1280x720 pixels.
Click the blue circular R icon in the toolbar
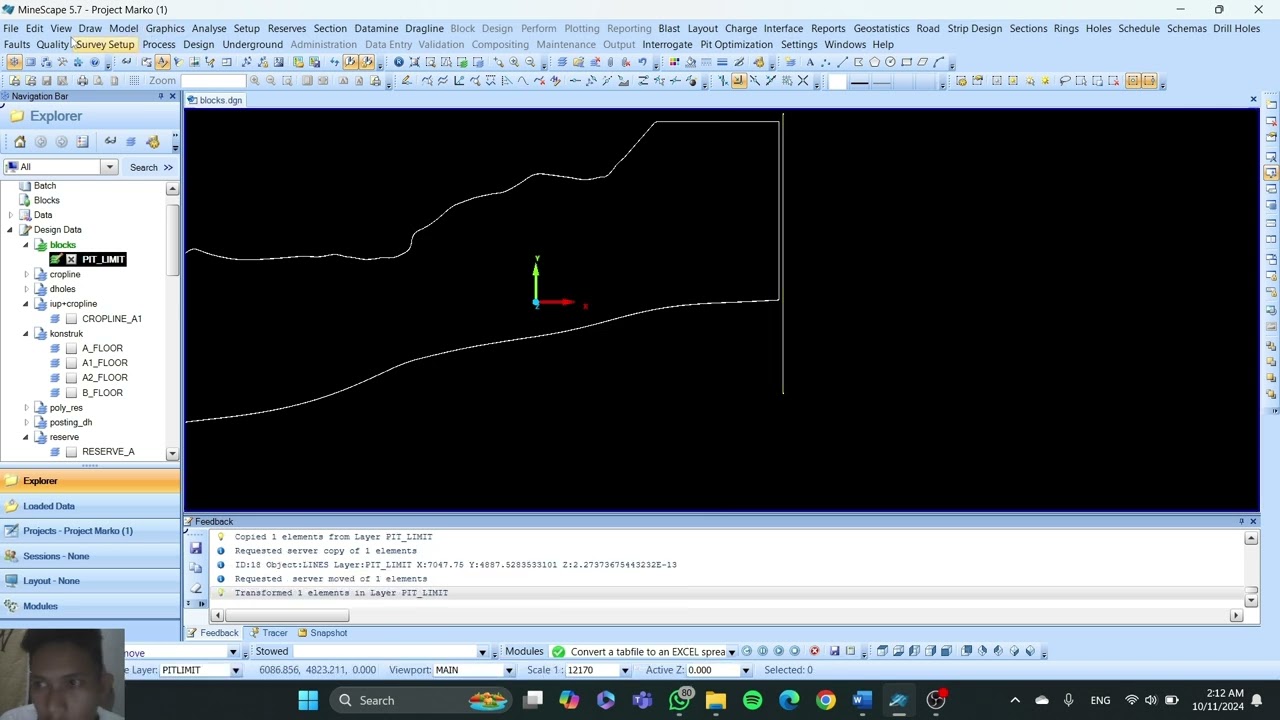[x=398, y=62]
